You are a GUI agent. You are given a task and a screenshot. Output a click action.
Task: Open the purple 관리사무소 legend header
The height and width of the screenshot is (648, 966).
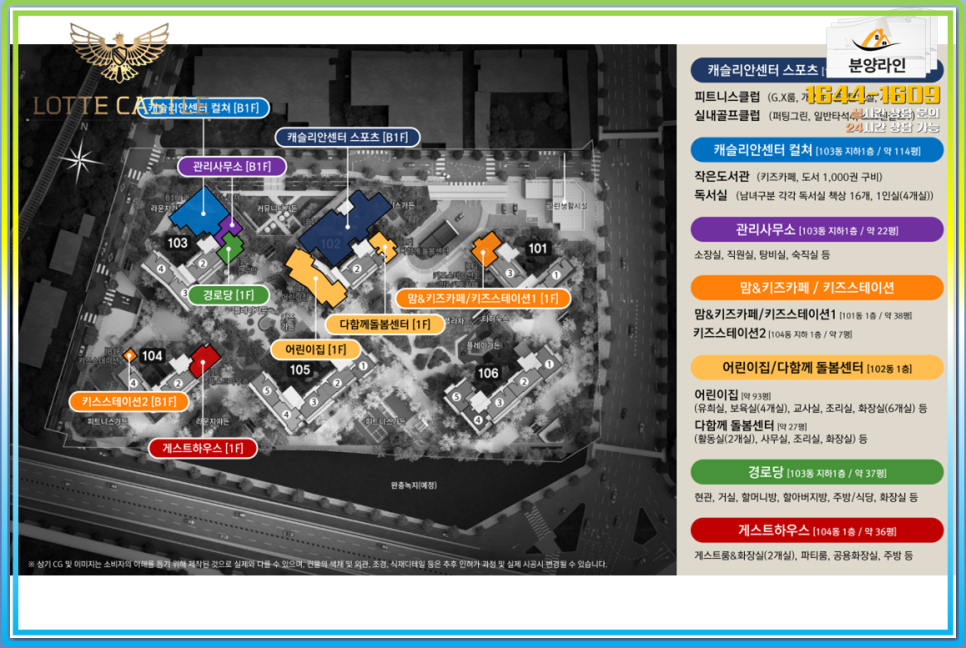click(x=817, y=230)
